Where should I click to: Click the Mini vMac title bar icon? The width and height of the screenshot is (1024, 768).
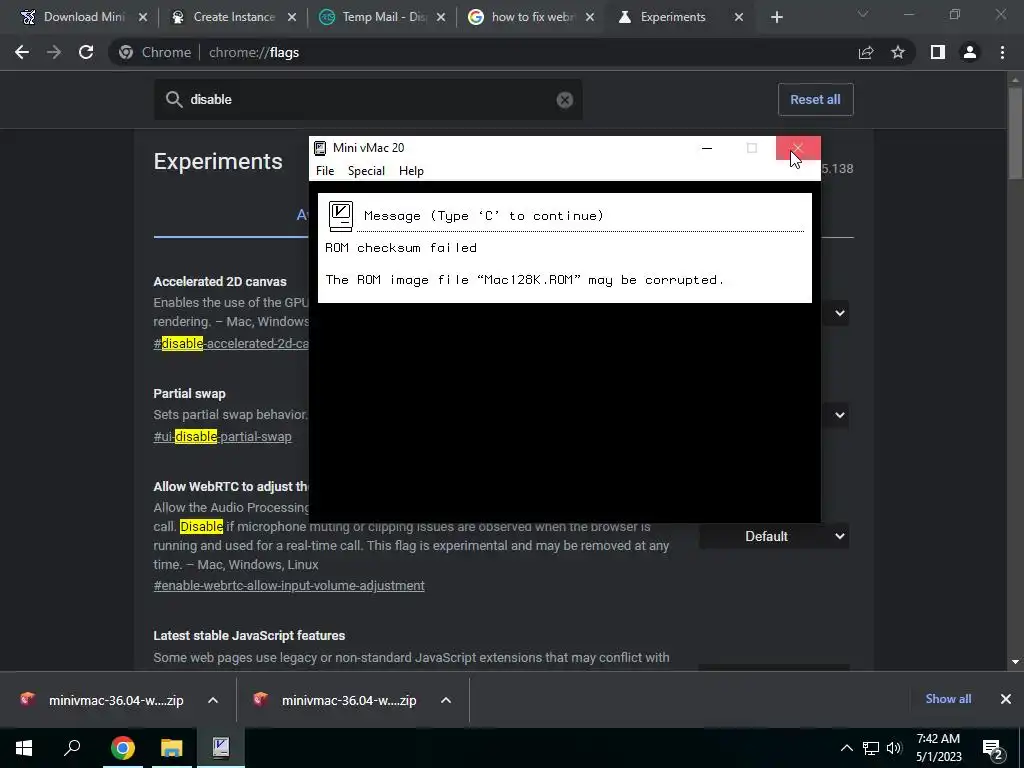tap(320, 148)
